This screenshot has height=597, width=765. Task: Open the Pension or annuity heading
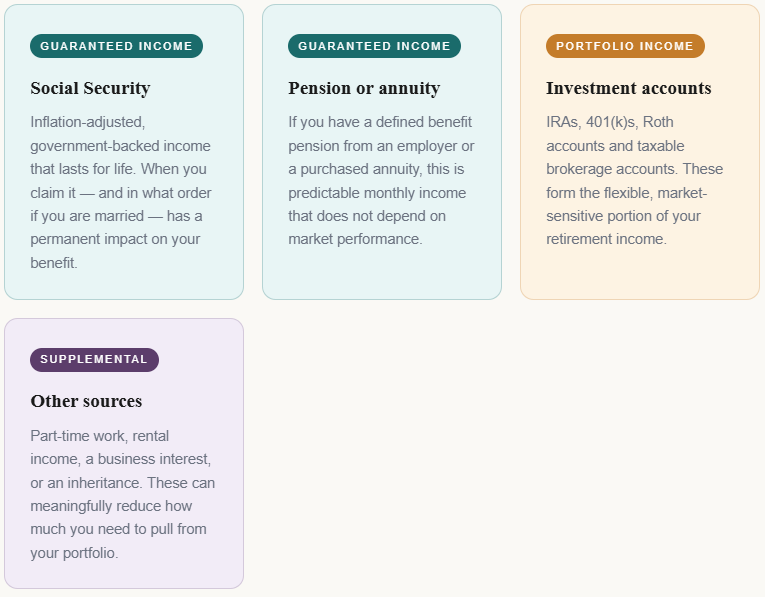coord(364,88)
